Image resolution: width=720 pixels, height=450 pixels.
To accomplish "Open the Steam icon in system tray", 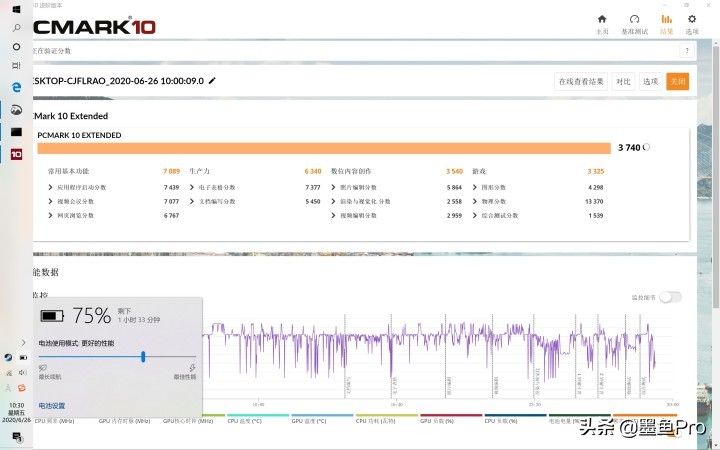I will (8, 357).
